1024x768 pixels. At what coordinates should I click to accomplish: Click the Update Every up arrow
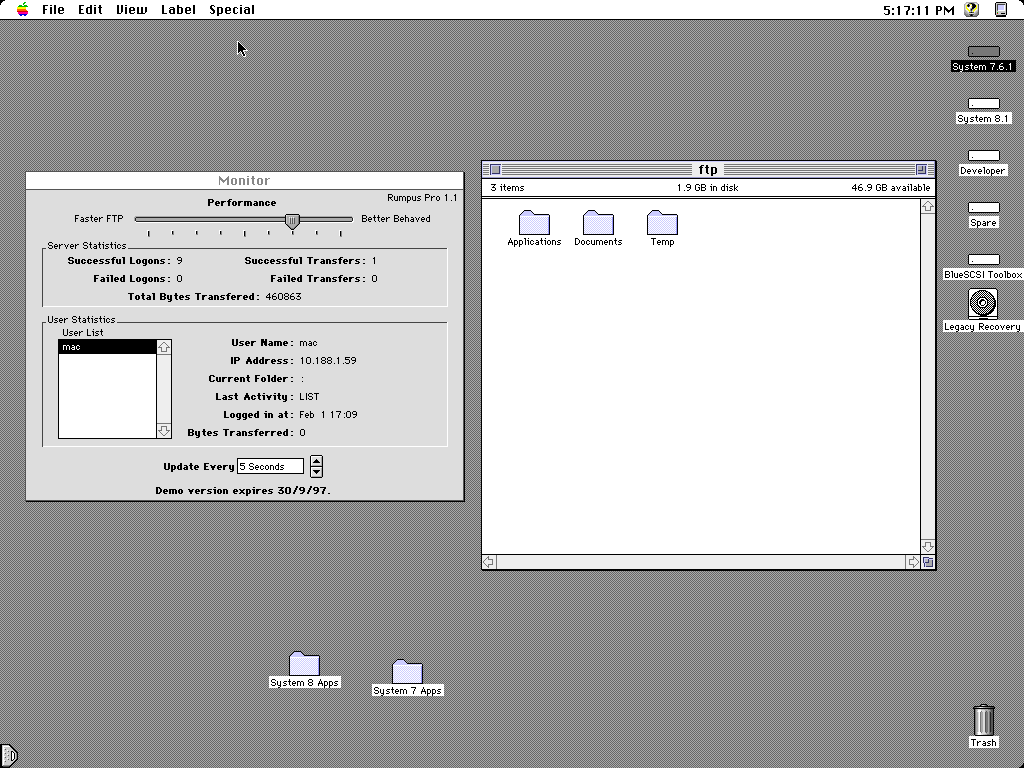[x=317, y=461]
